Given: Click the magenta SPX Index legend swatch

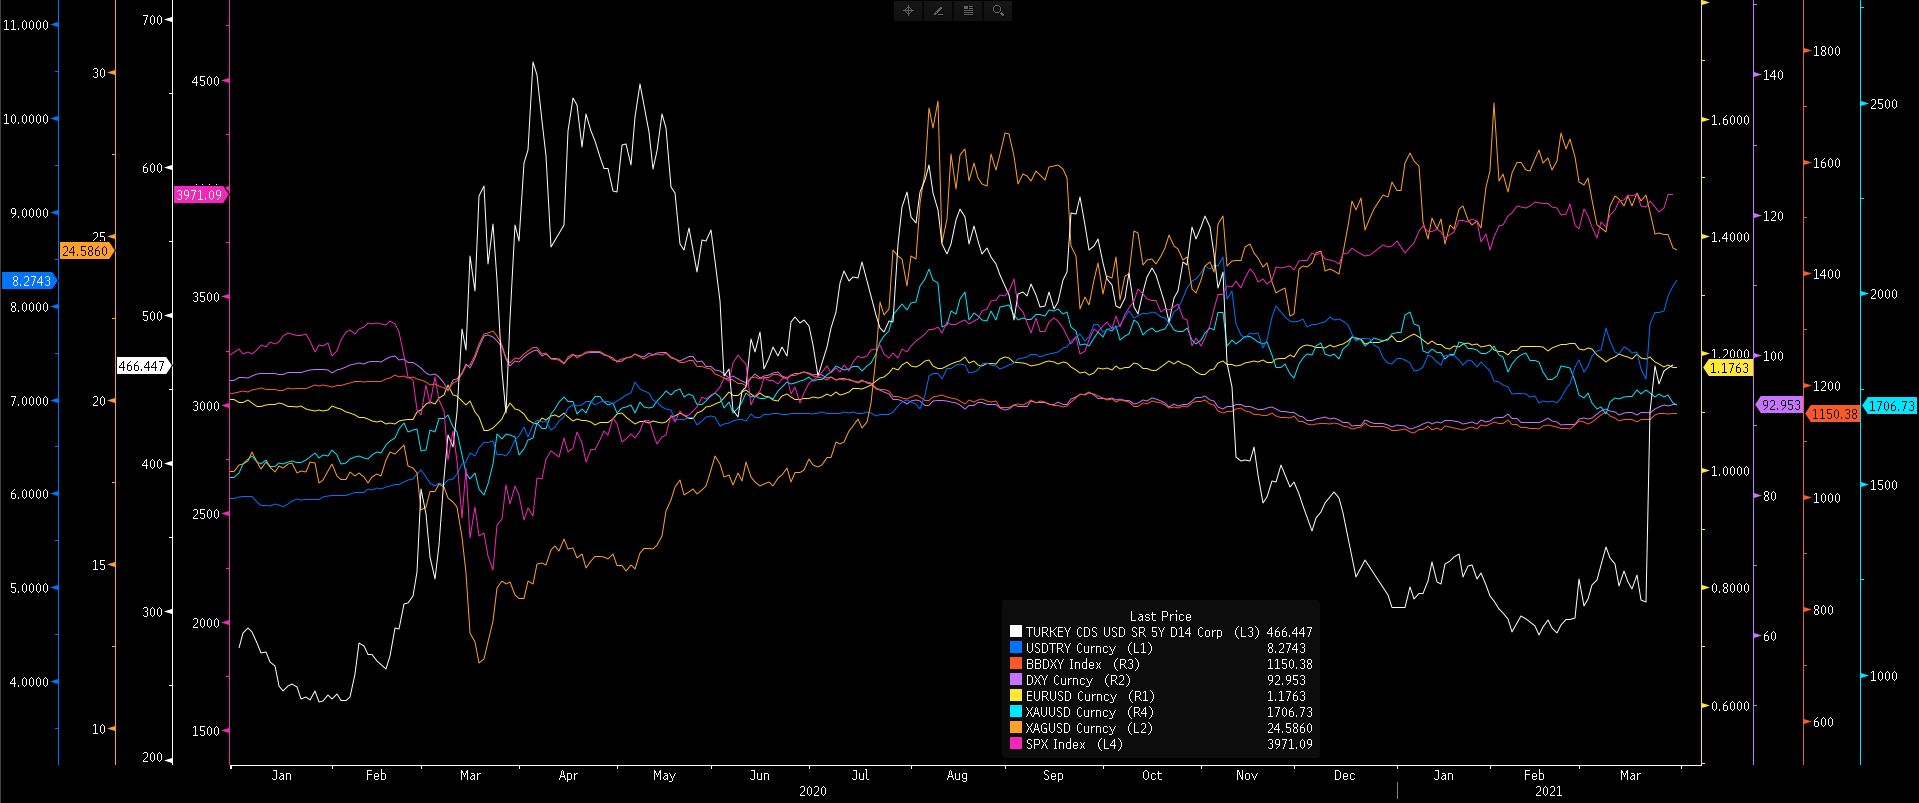Looking at the screenshot, I should [x=1016, y=744].
